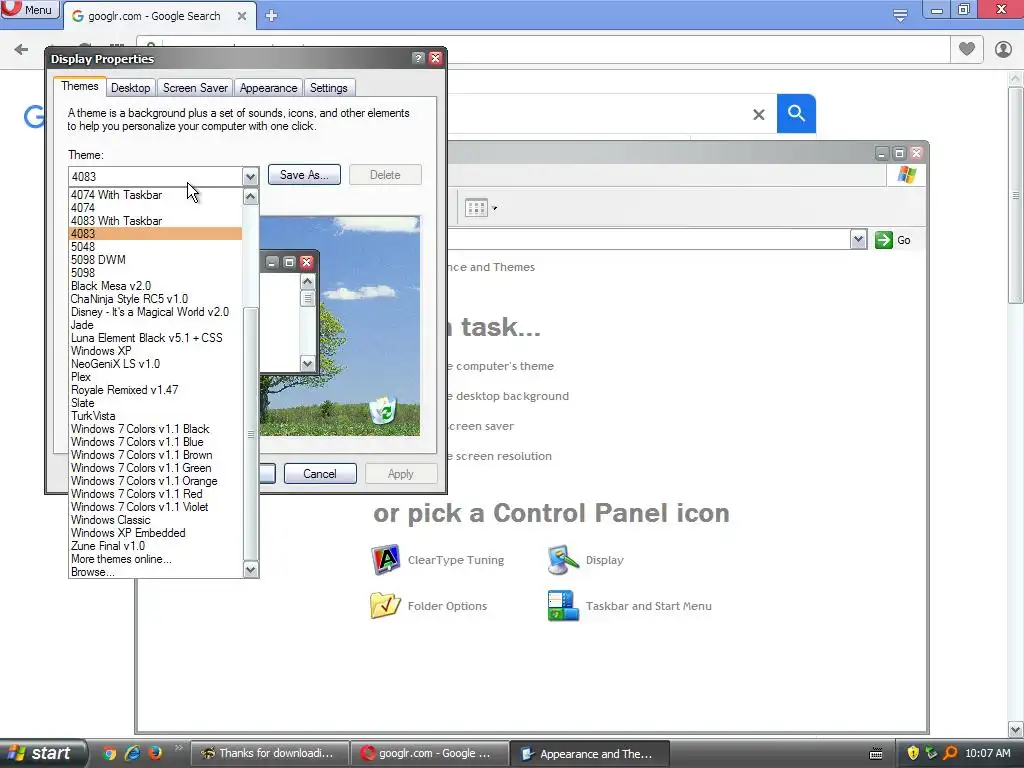Click the yellow security shield tray icon
Screen dimensions: 1024x768
click(x=912, y=753)
